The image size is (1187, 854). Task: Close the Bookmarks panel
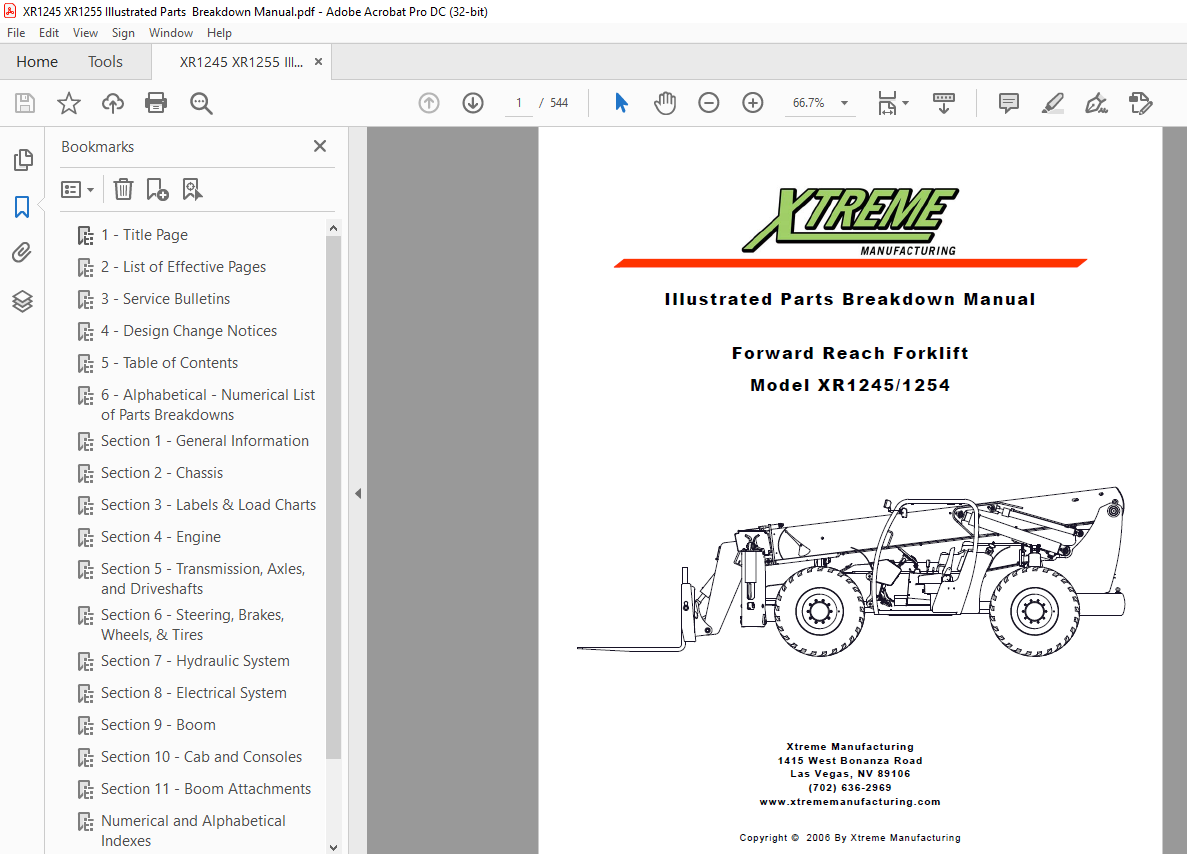pyautogui.click(x=320, y=146)
